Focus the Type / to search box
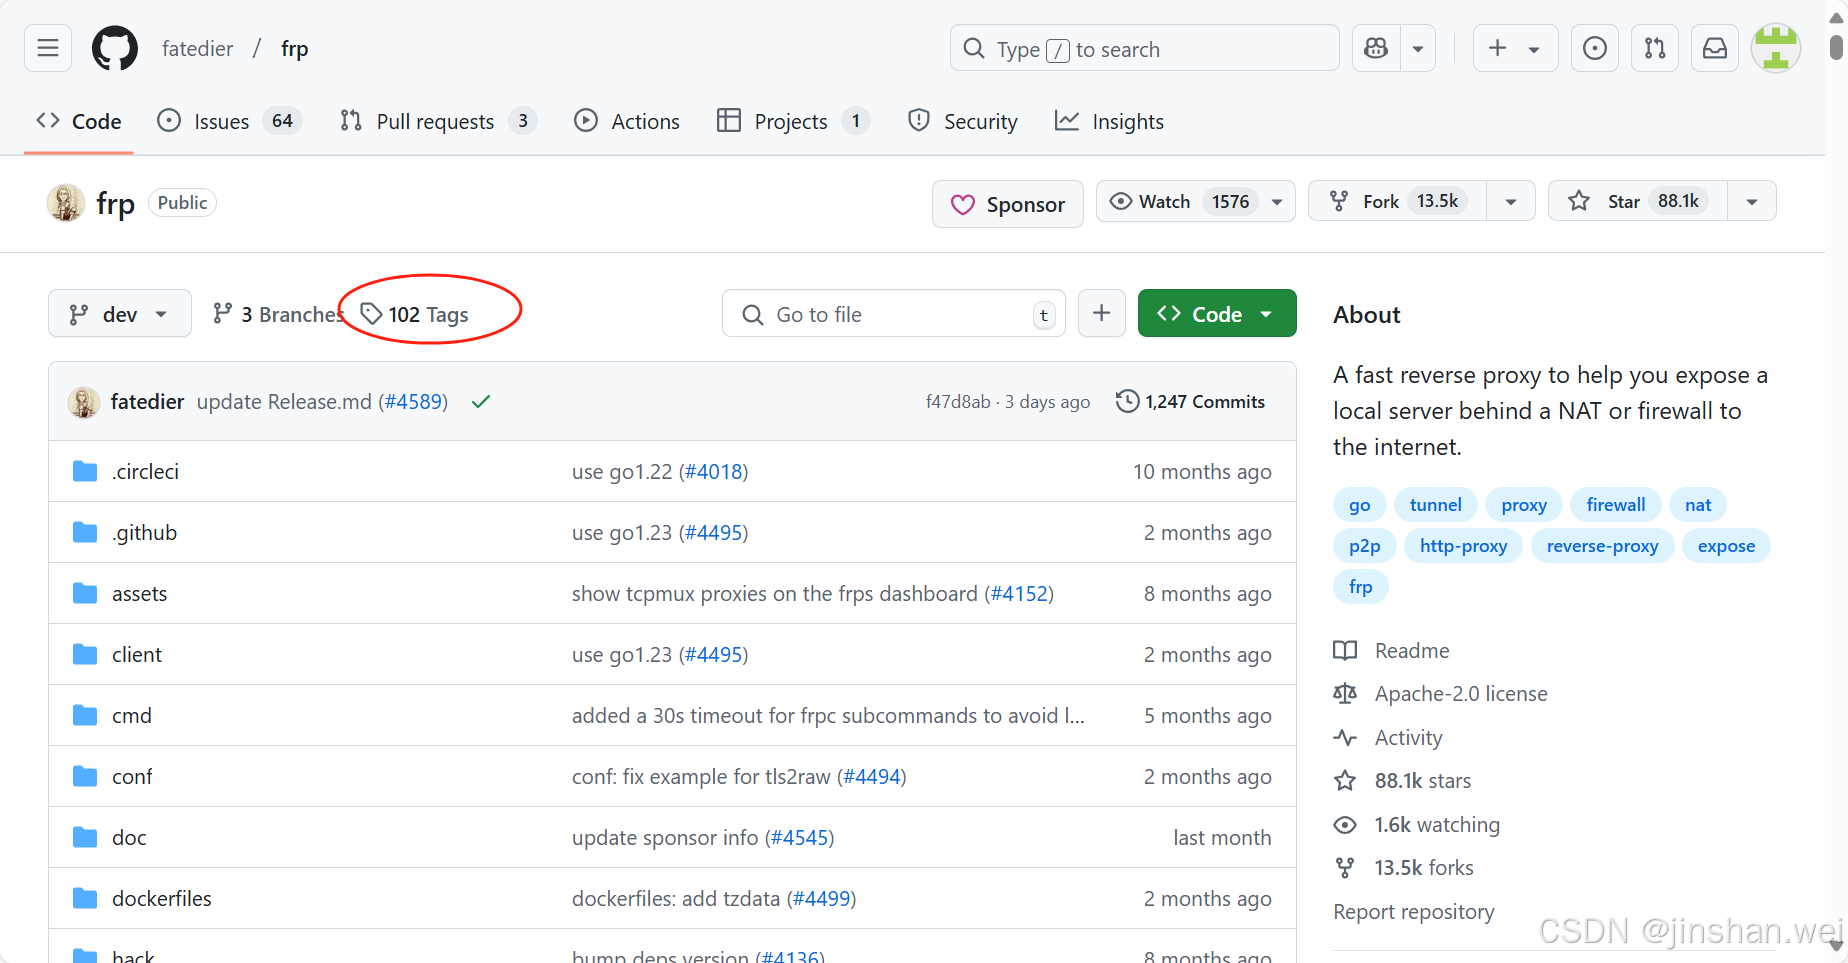The image size is (1848, 963). pyautogui.click(x=1144, y=48)
